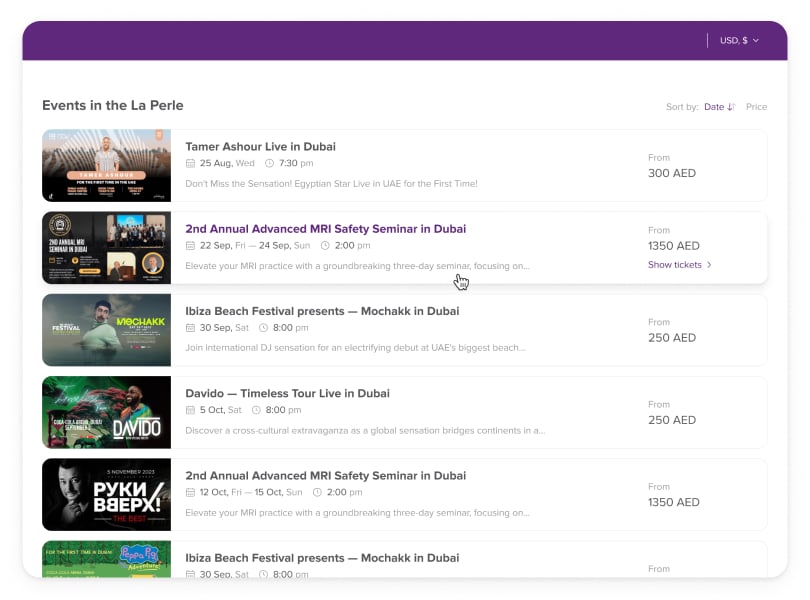810x600 pixels.
Task: Select the 300 AED price of Tamer Ashour
Action: point(672,173)
